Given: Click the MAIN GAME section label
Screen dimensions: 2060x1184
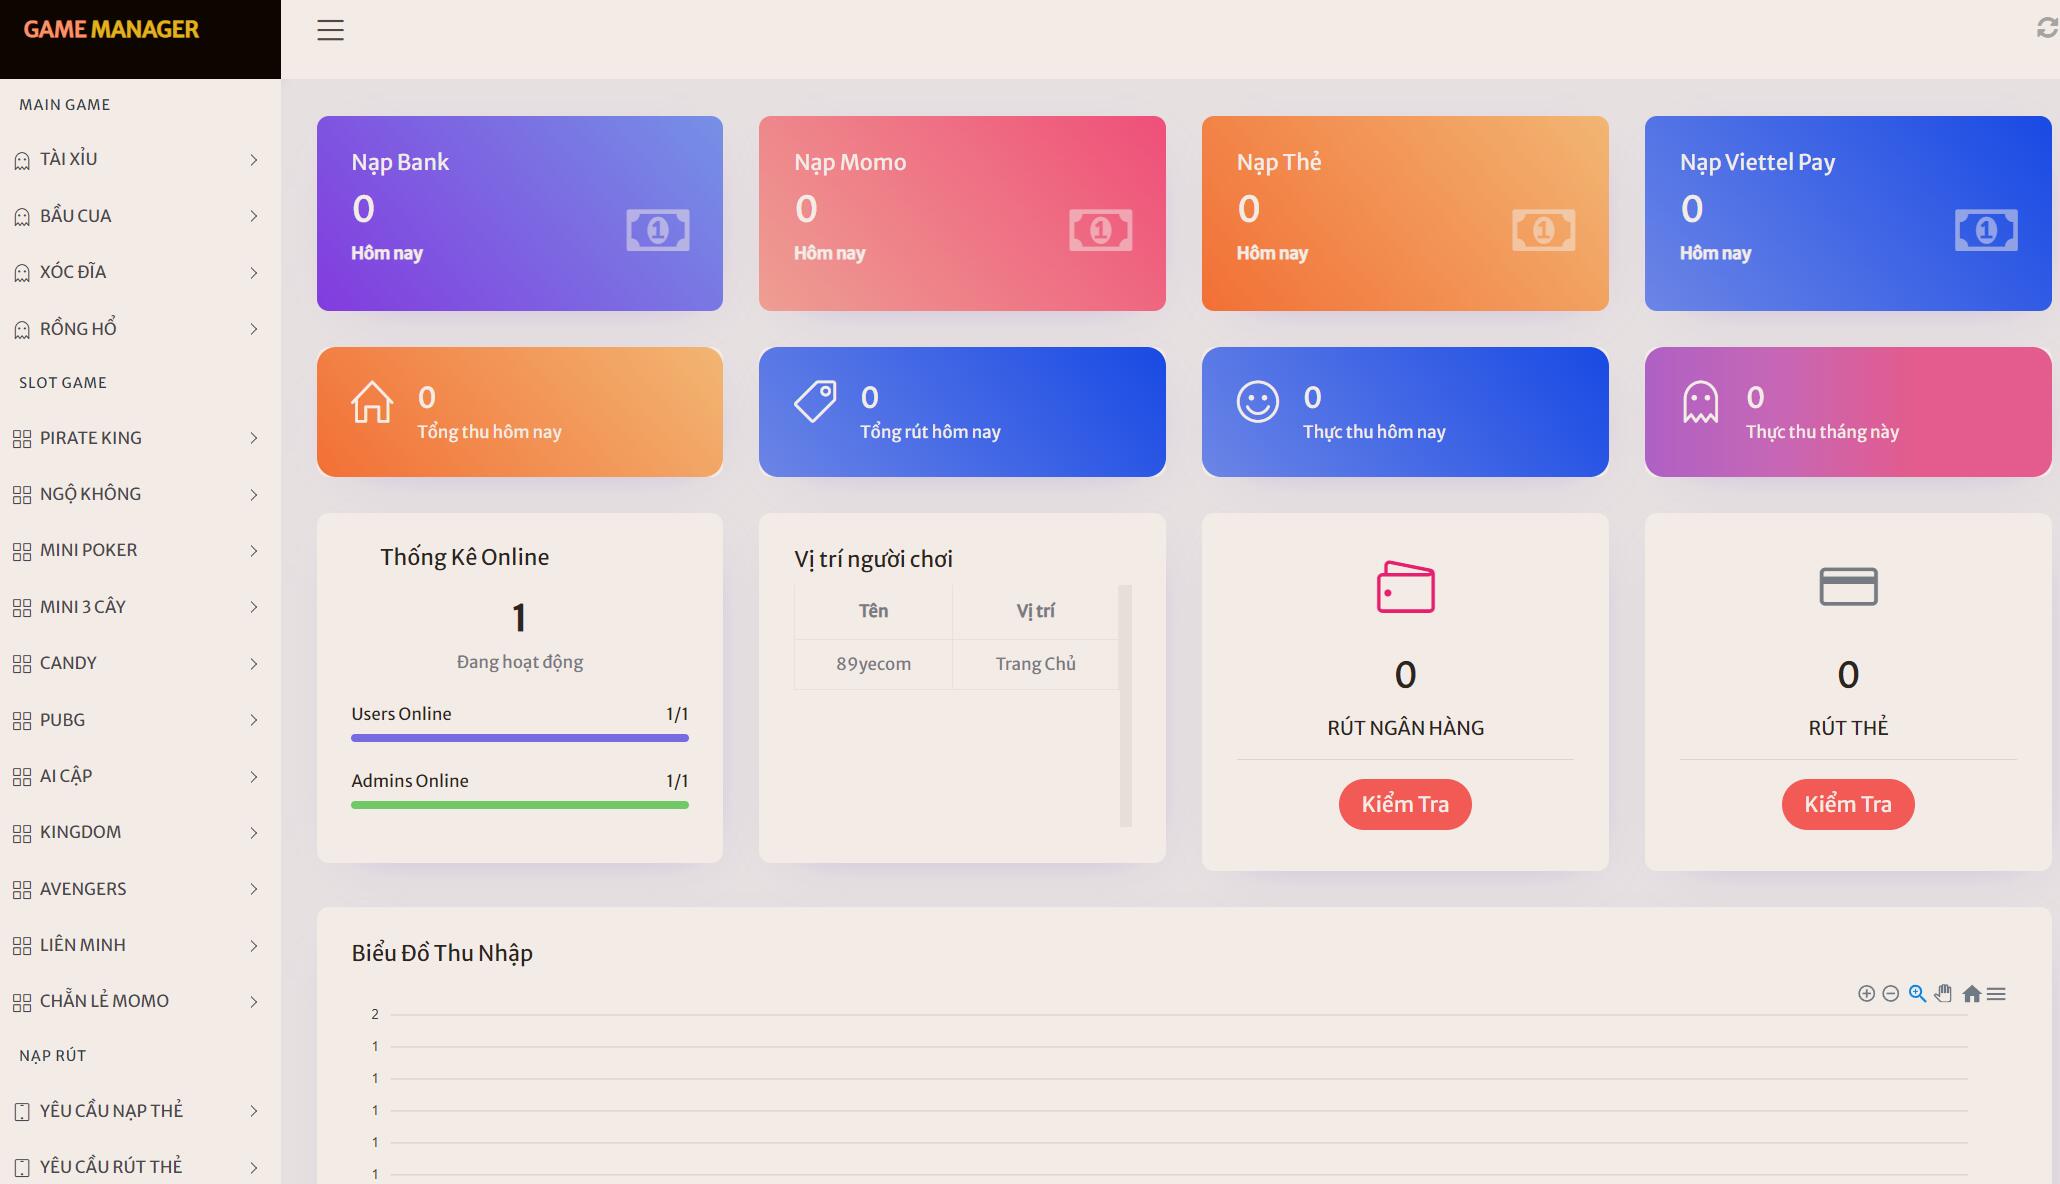Looking at the screenshot, I should (x=65, y=105).
